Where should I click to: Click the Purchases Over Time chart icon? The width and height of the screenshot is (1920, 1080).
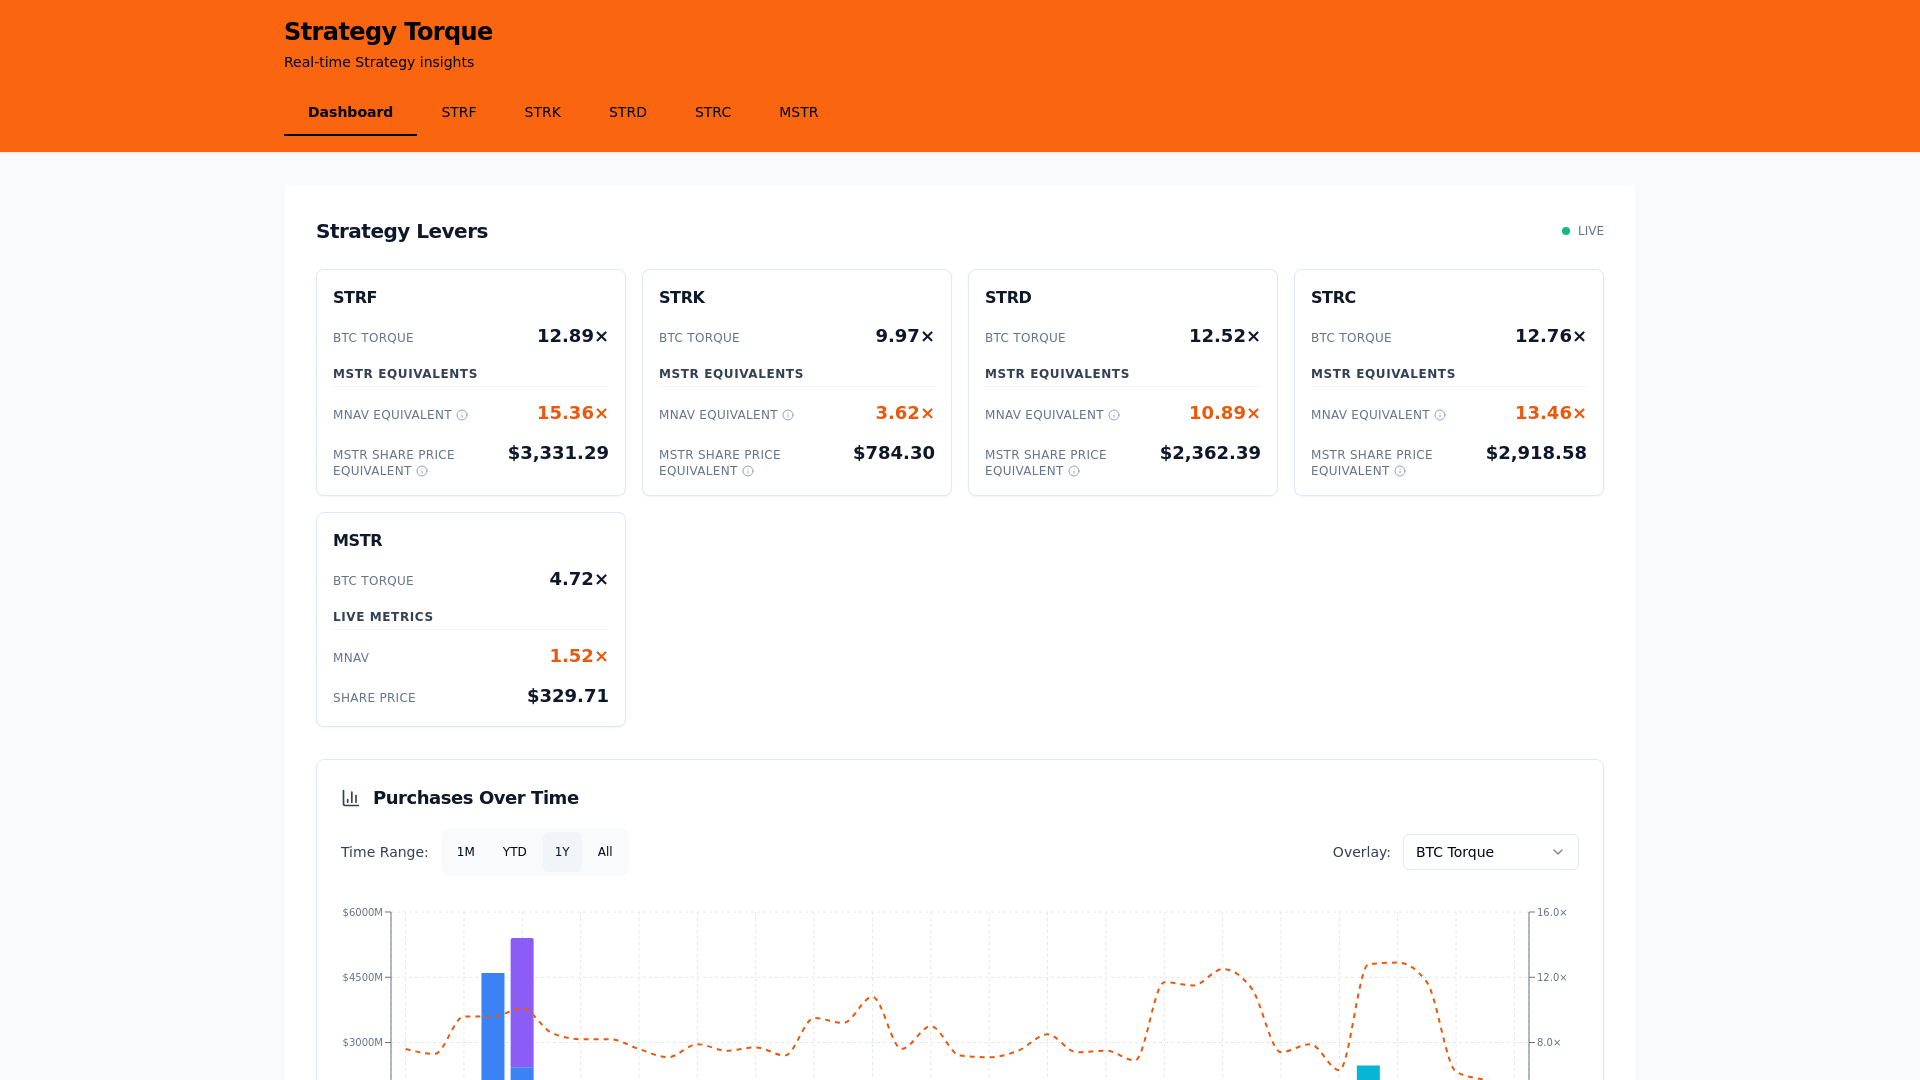pyautogui.click(x=351, y=798)
